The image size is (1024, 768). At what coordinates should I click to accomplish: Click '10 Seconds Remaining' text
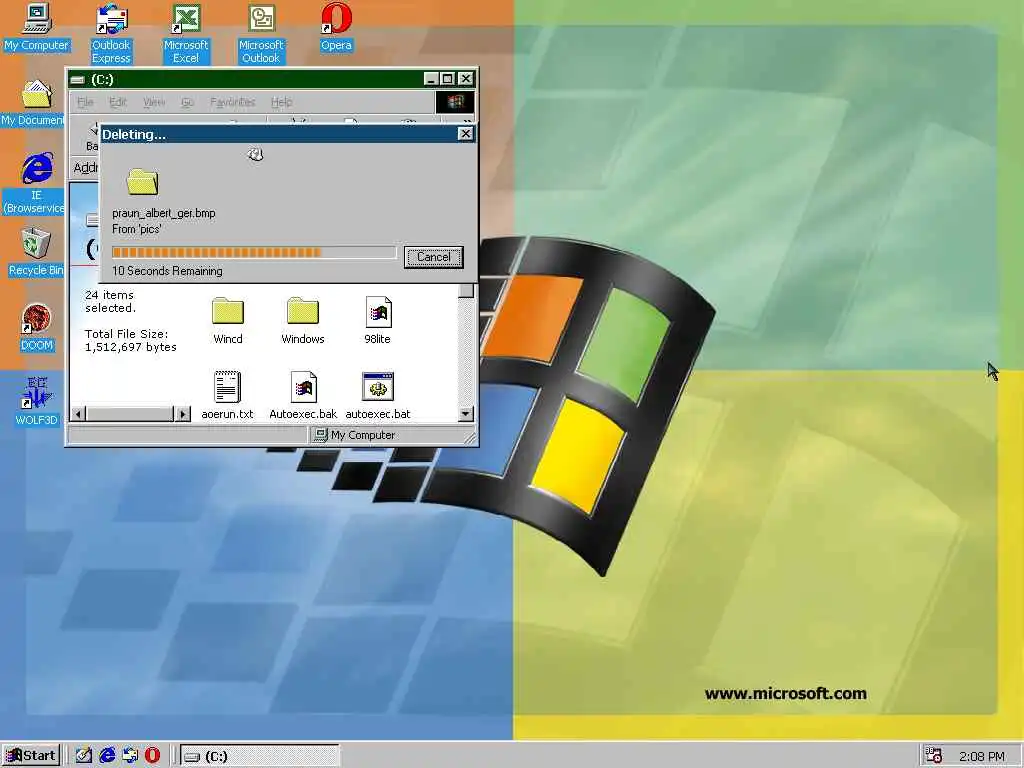coord(167,271)
